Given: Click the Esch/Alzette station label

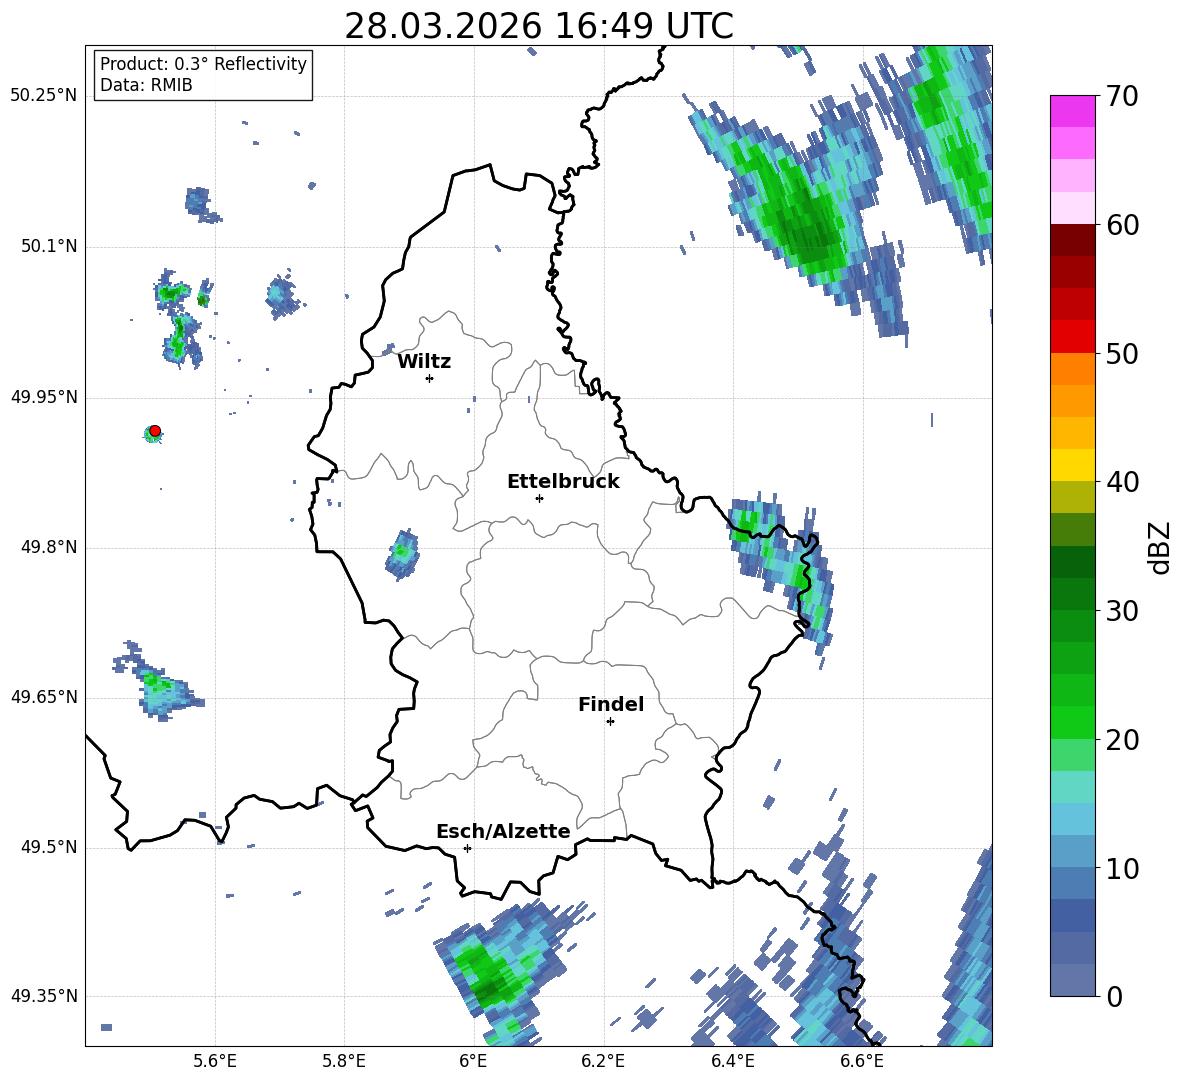Looking at the screenshot, I should (x=503, y=831).
